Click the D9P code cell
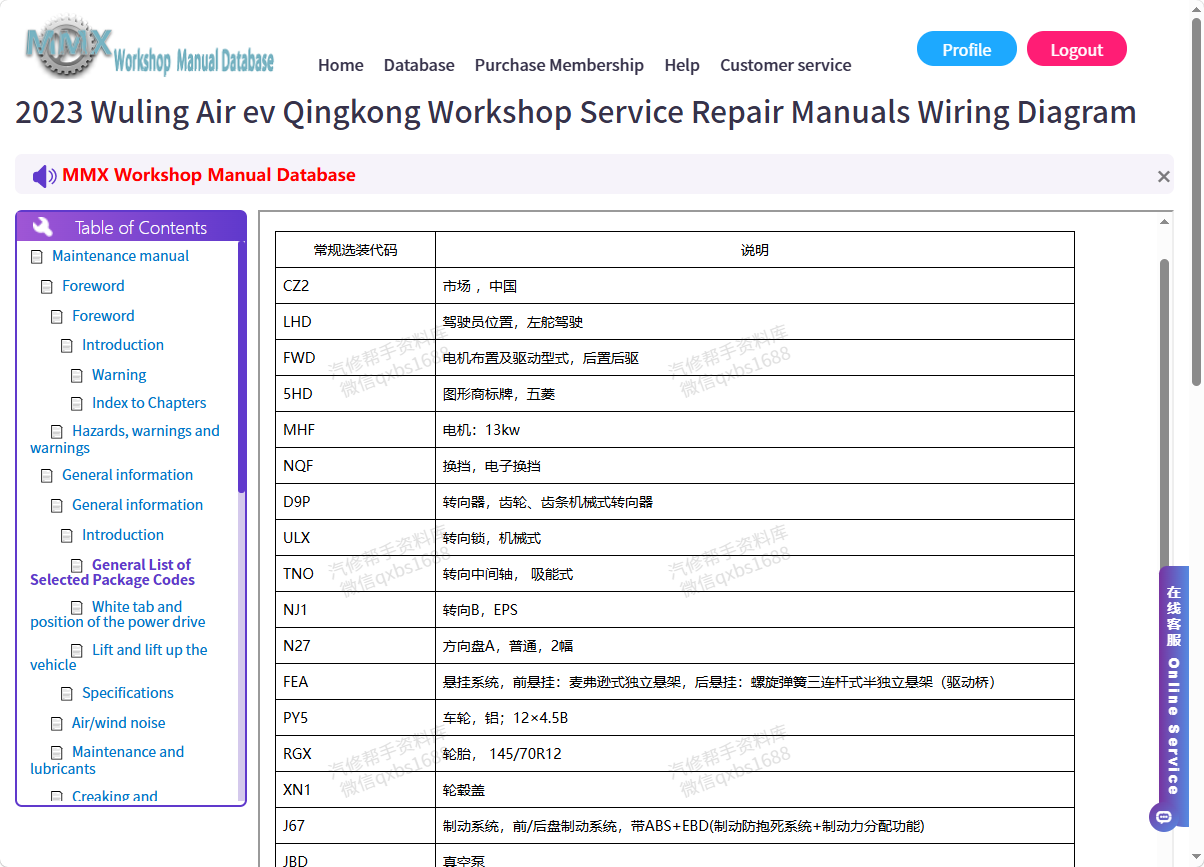 click(355, 502)
